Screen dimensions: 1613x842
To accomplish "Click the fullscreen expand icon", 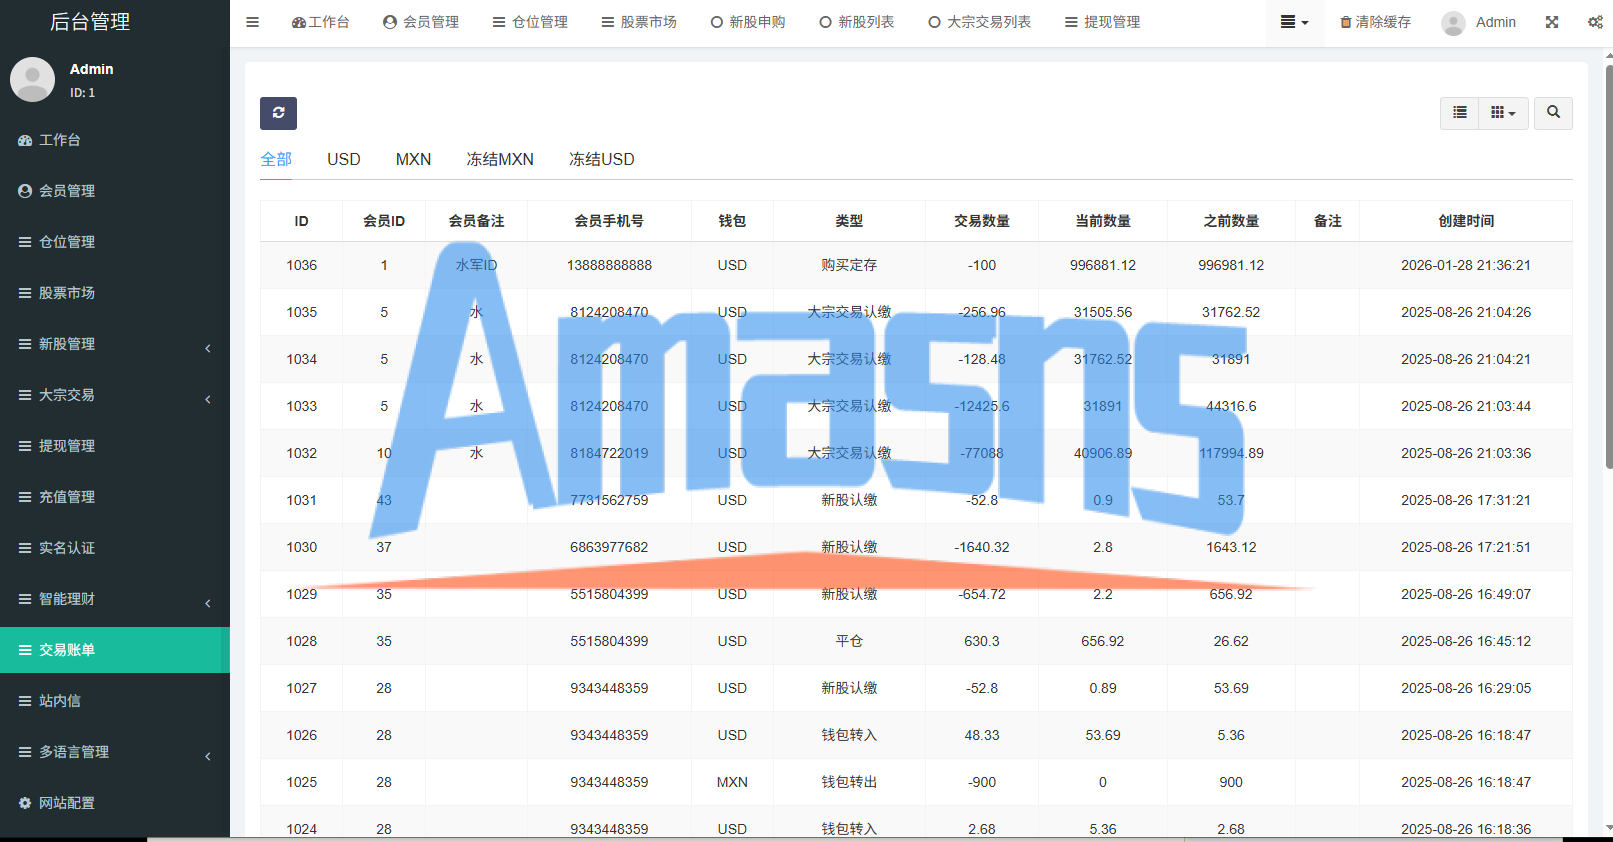I will pos(1552,22).
